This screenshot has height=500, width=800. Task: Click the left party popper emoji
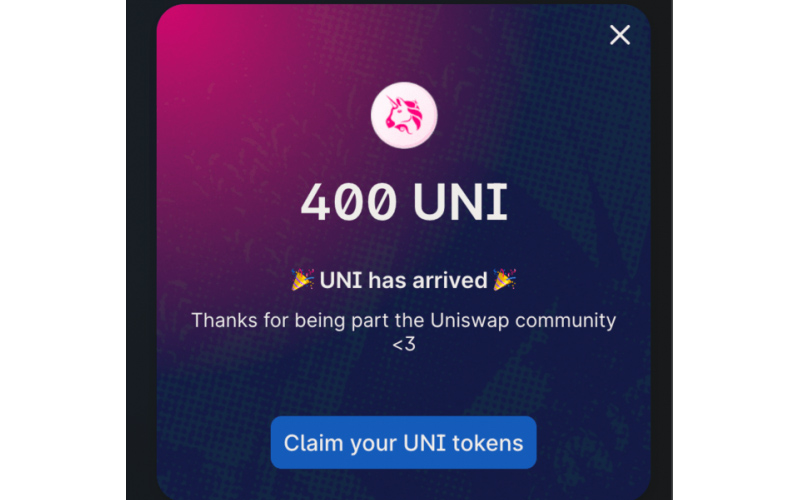[x=303, y=280]
